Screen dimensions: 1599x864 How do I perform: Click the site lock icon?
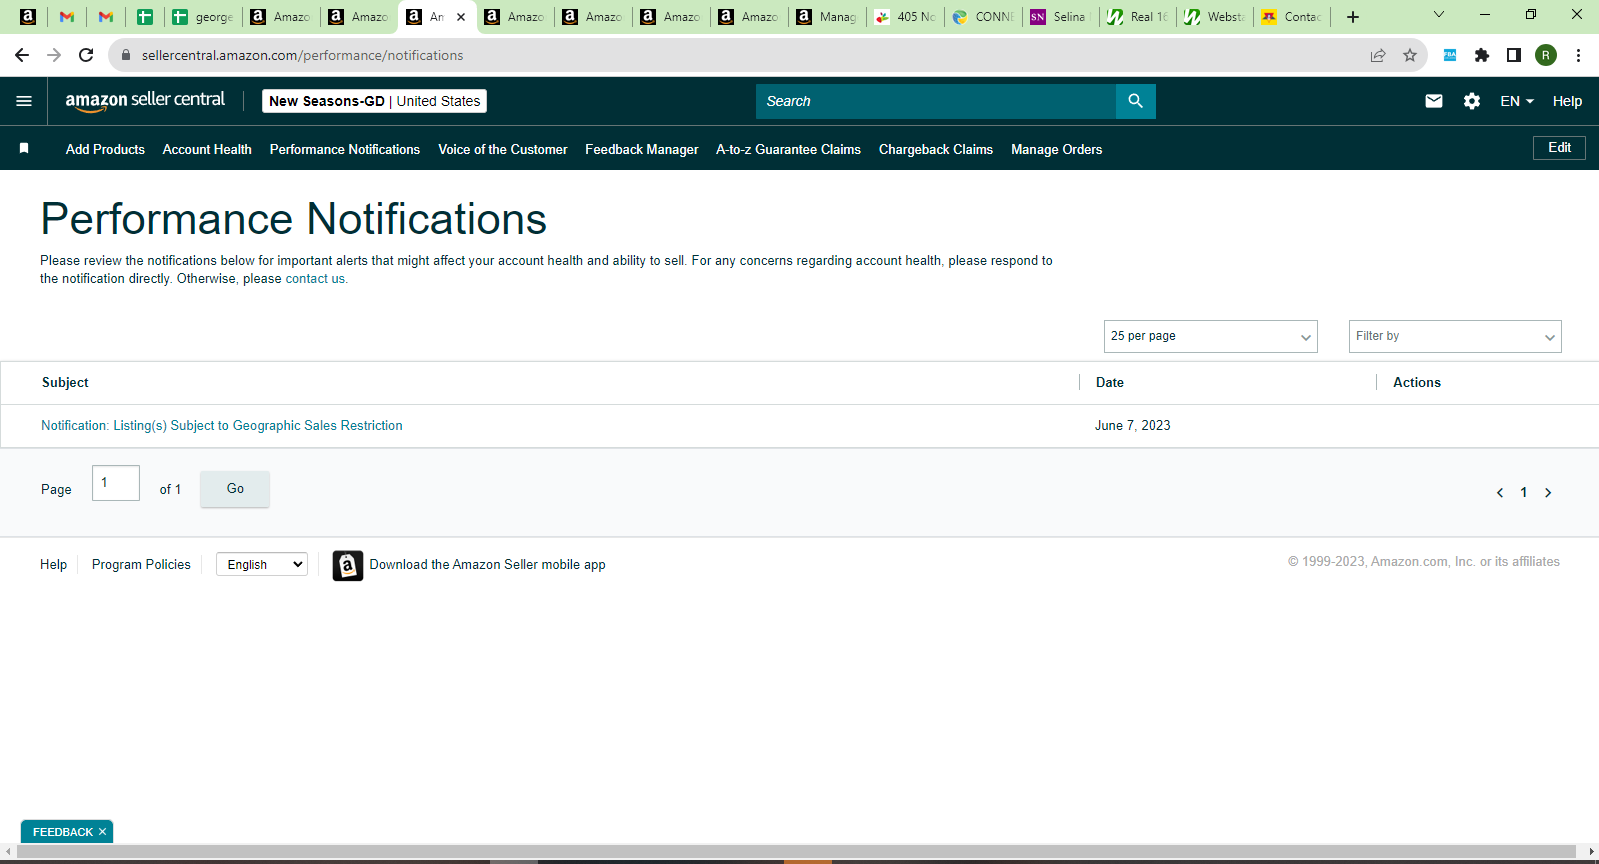tap(126, 55)
